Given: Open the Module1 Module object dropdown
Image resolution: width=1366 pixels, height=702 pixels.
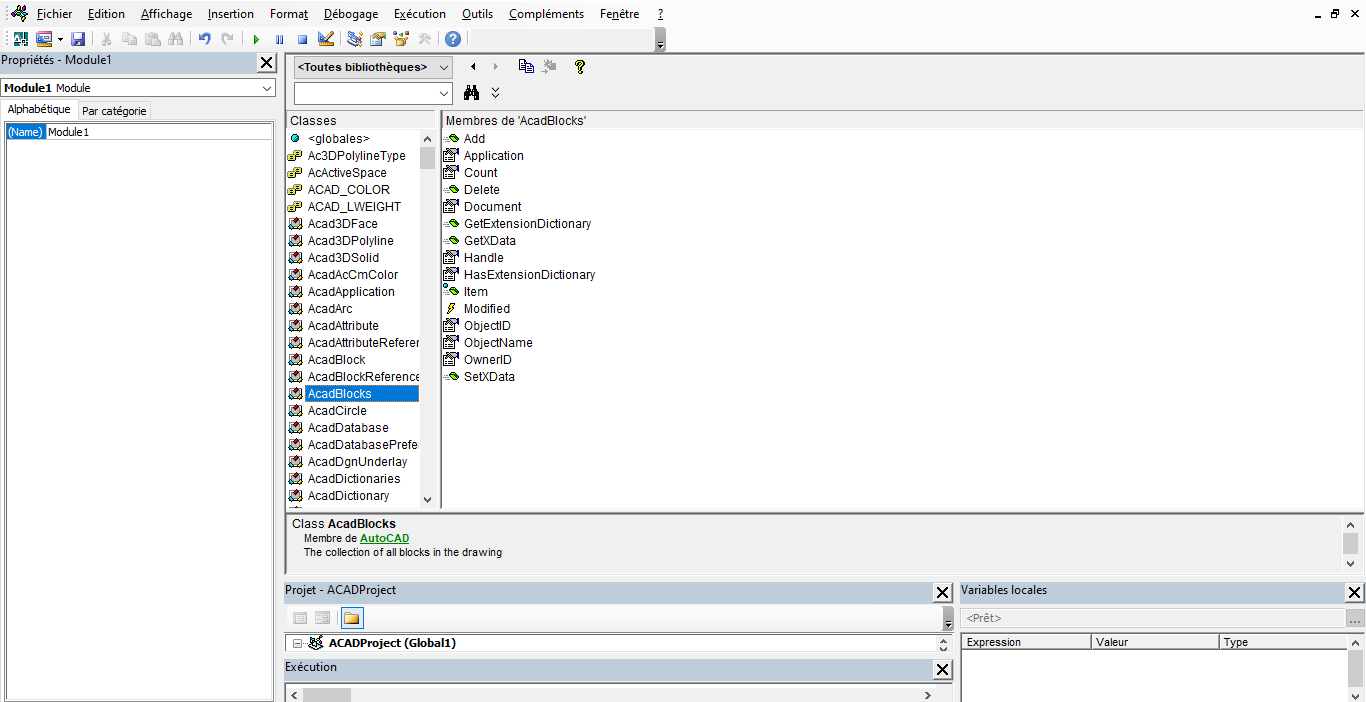Looking at the screenshot, I should [x=267, y=88].
